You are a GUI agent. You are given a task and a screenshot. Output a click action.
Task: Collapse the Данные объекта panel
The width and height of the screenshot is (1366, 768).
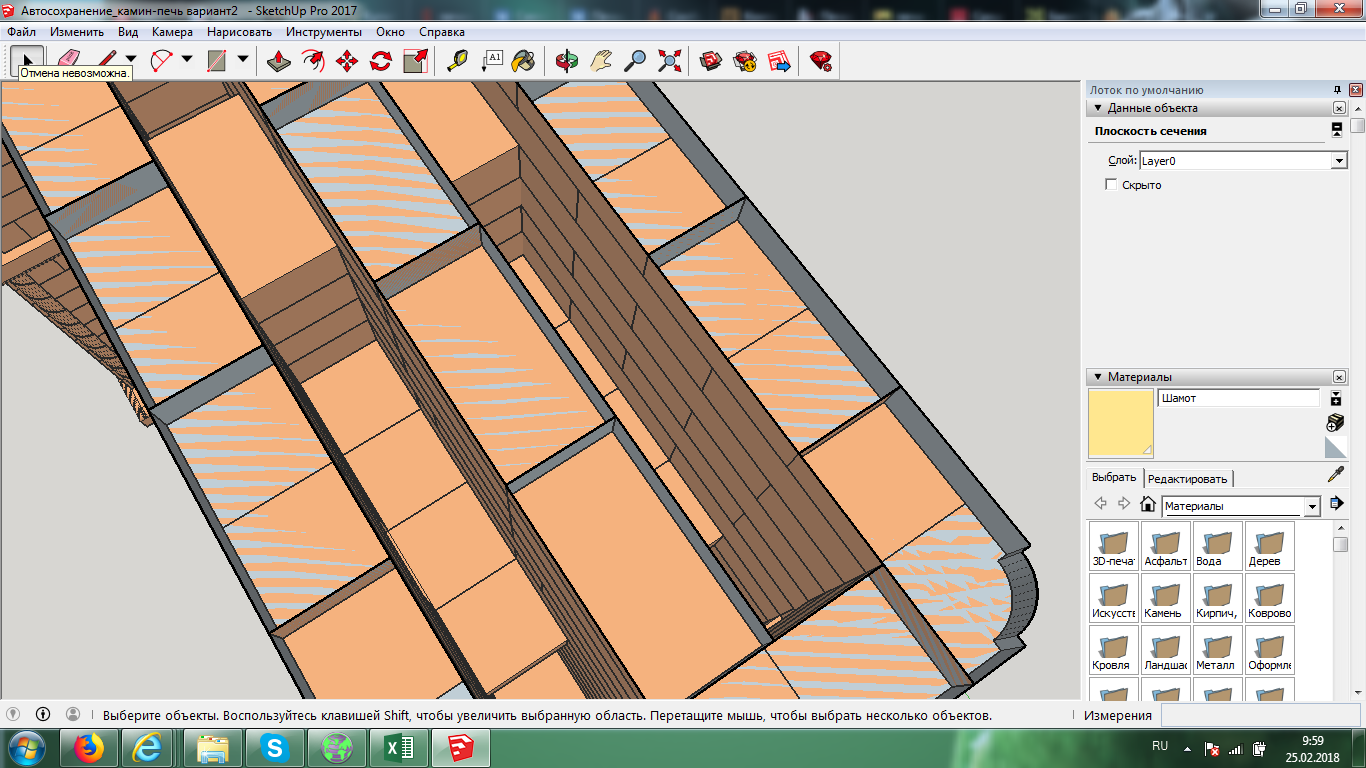point(1098,108)
